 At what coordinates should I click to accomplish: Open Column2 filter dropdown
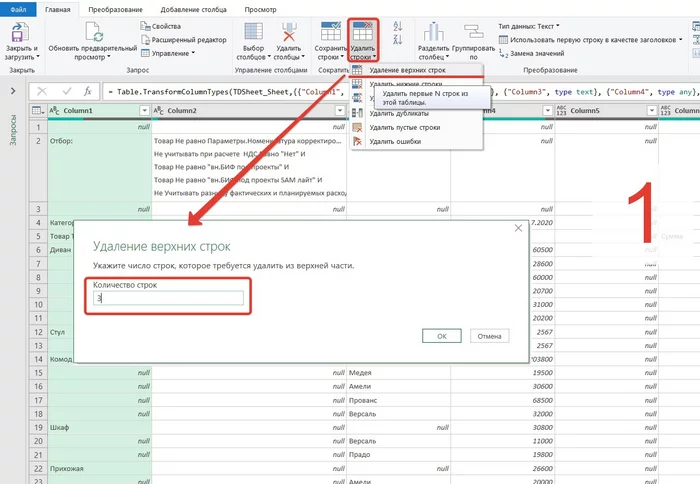[340, 110]
